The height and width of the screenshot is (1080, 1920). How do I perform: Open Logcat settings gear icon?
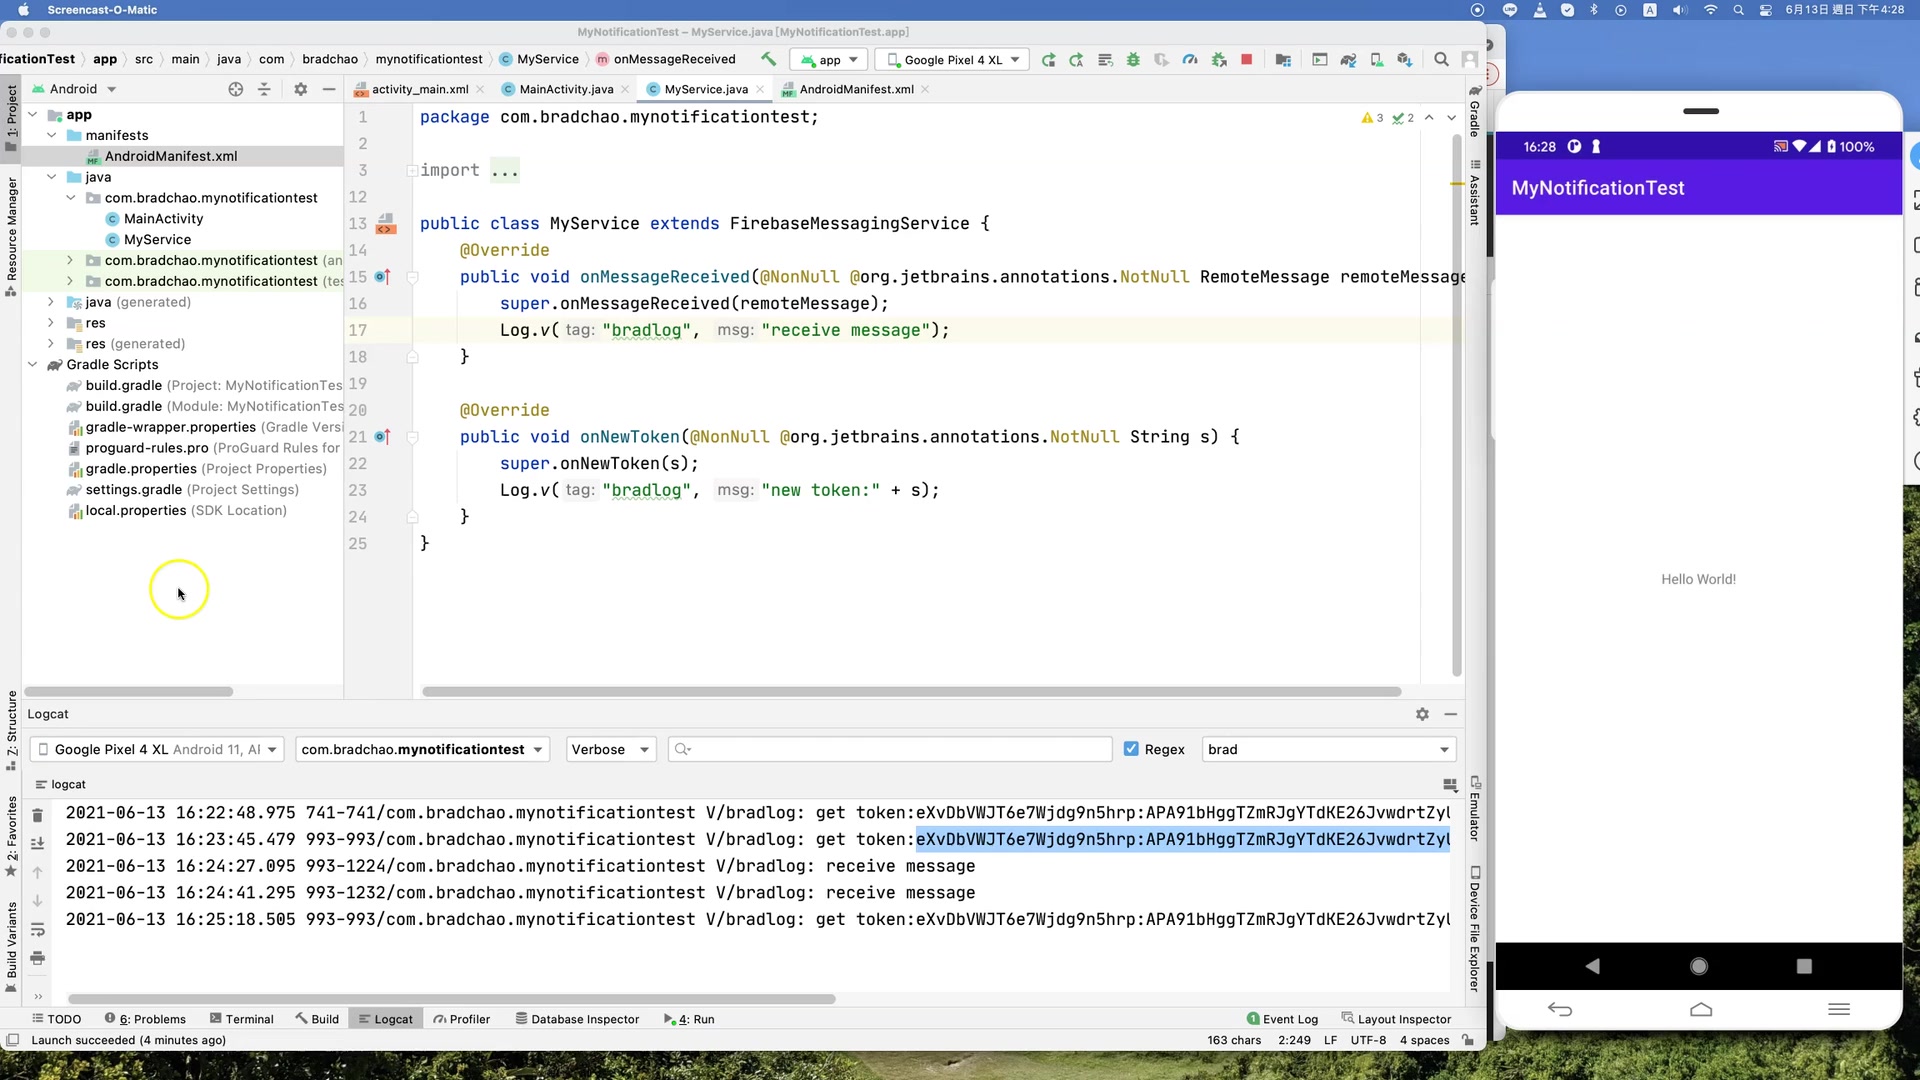[x=1422, y=714]
